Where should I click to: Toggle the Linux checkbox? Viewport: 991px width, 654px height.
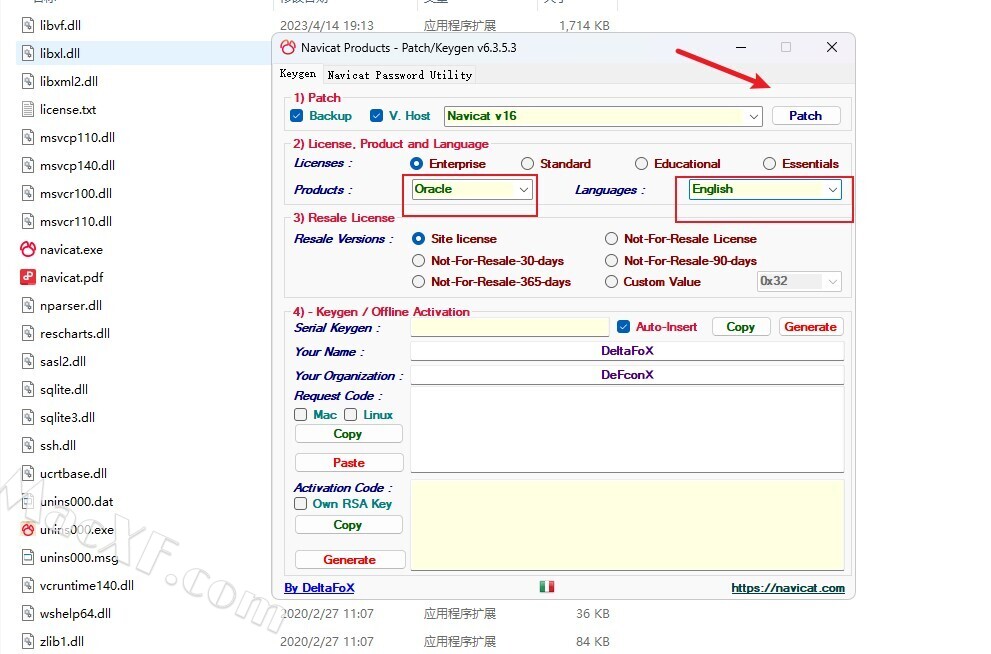point(351,415)
